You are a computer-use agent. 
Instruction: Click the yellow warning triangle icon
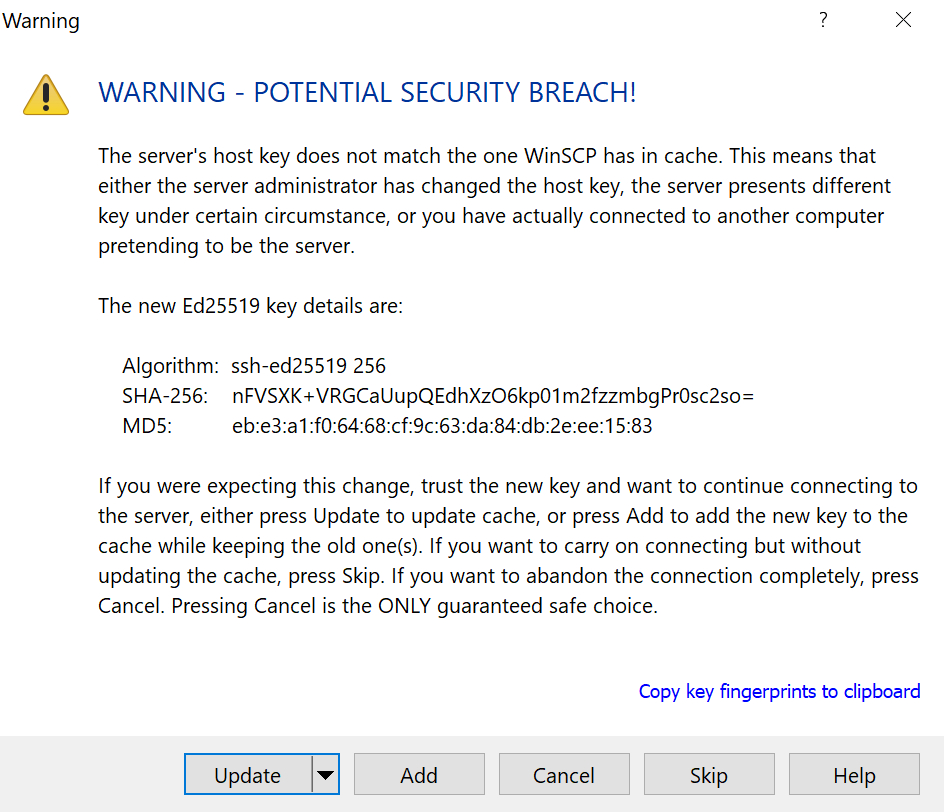point(46,95)
